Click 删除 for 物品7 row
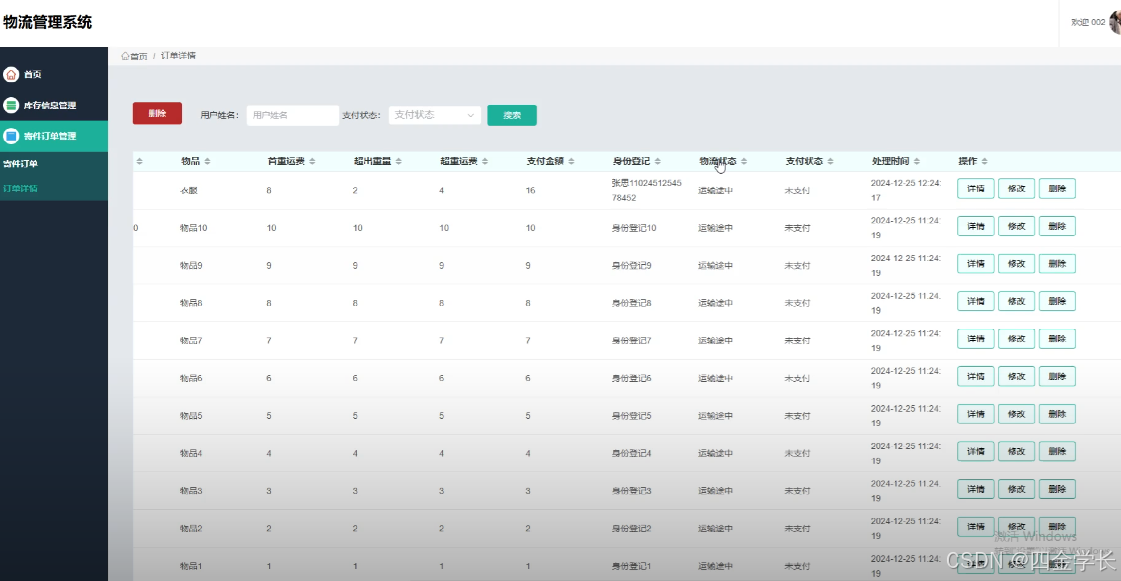This screenshot has width=1121, height=581. click(x=1057, y=339)
